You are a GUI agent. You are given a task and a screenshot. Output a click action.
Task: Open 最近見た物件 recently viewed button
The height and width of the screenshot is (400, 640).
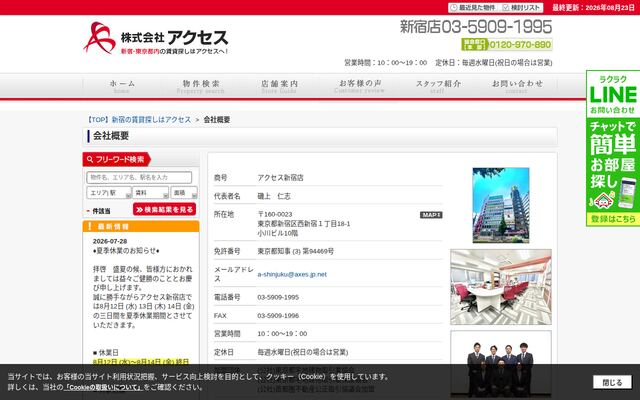[x=473, y=8]
